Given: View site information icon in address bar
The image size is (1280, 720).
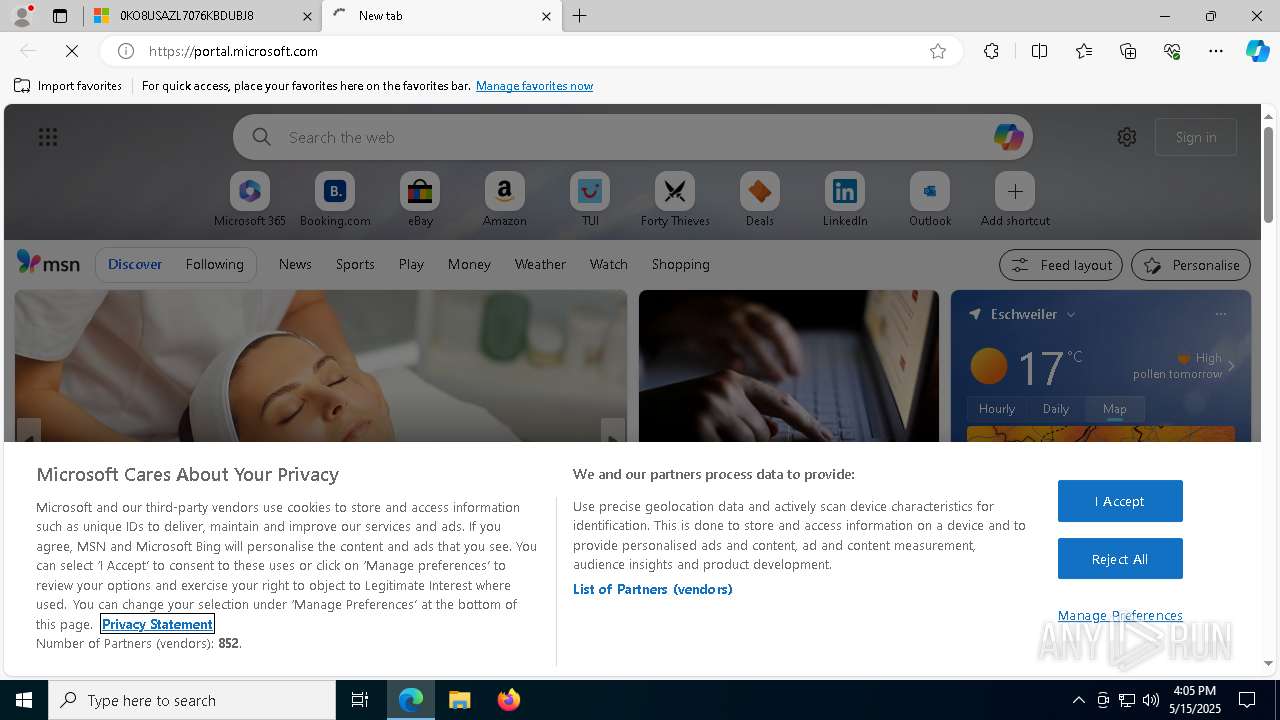Looking at the screenshot, I should [x=126, y=51].
